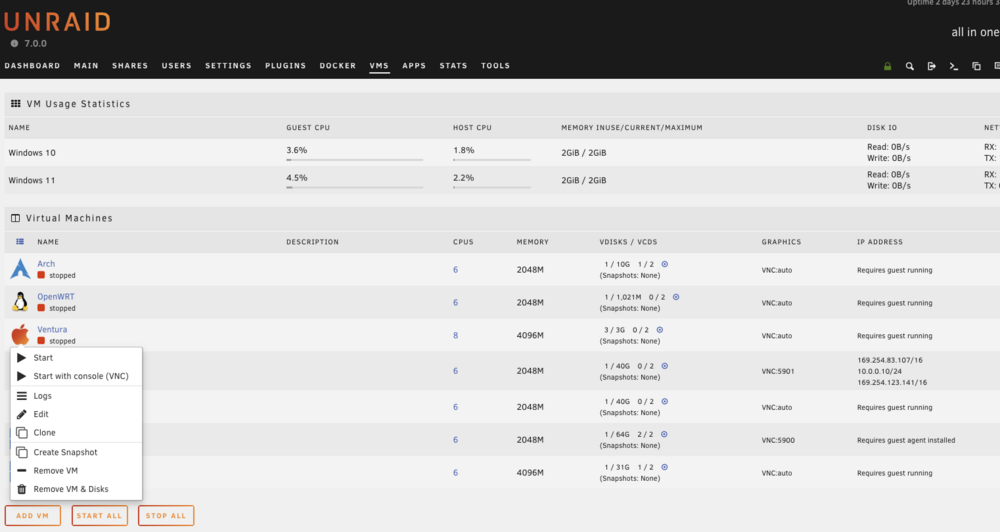The image size is (1000, 532).
Task: Open the Plugins tab
Action: click(x=286, y=66)
